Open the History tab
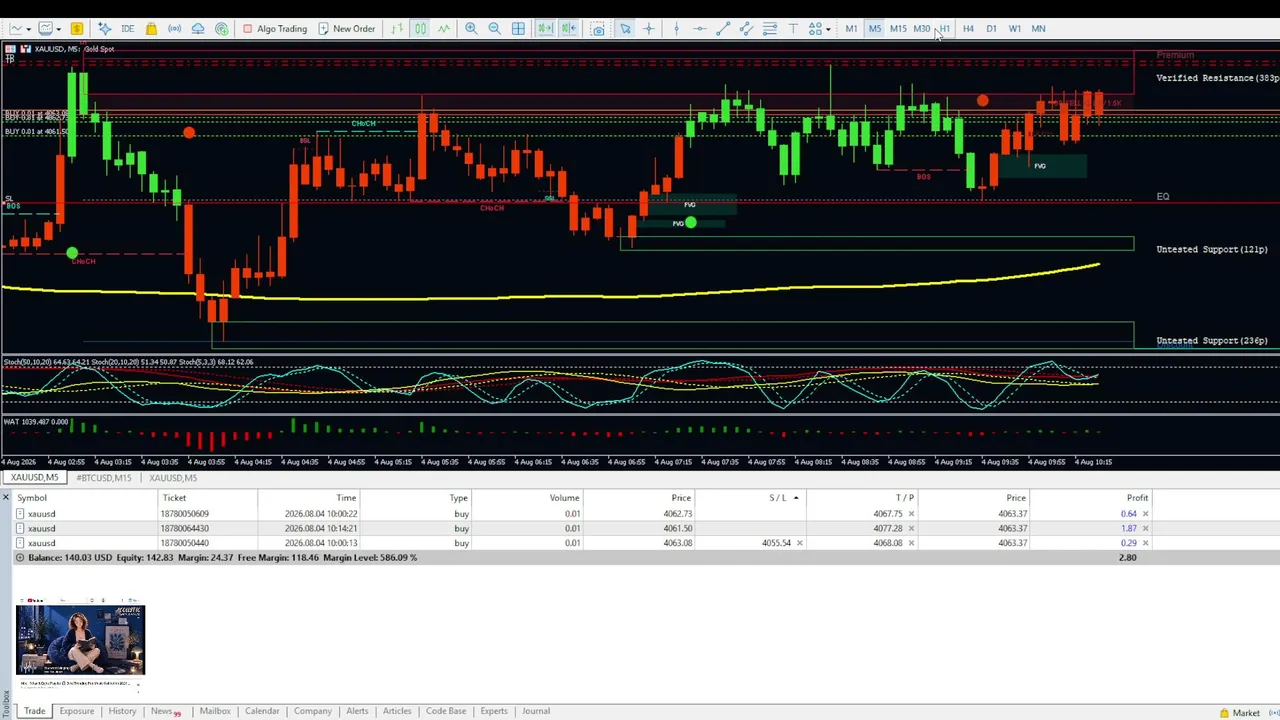The height and width of the screenshot is (720, 1280). tap(122, 711)
